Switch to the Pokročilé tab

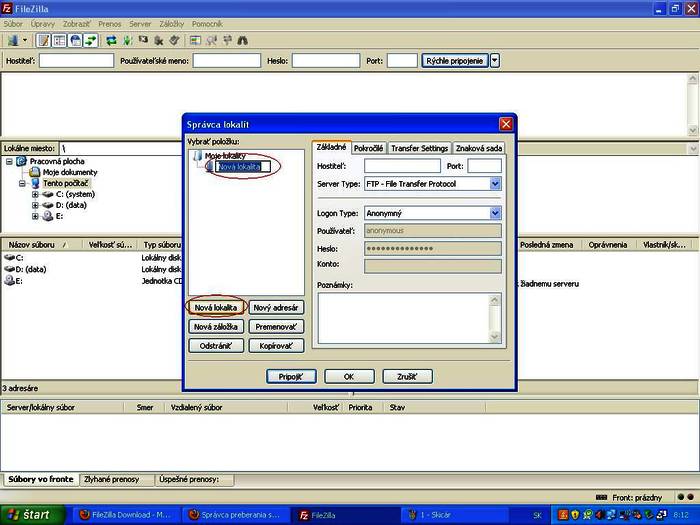coord(368,148)
